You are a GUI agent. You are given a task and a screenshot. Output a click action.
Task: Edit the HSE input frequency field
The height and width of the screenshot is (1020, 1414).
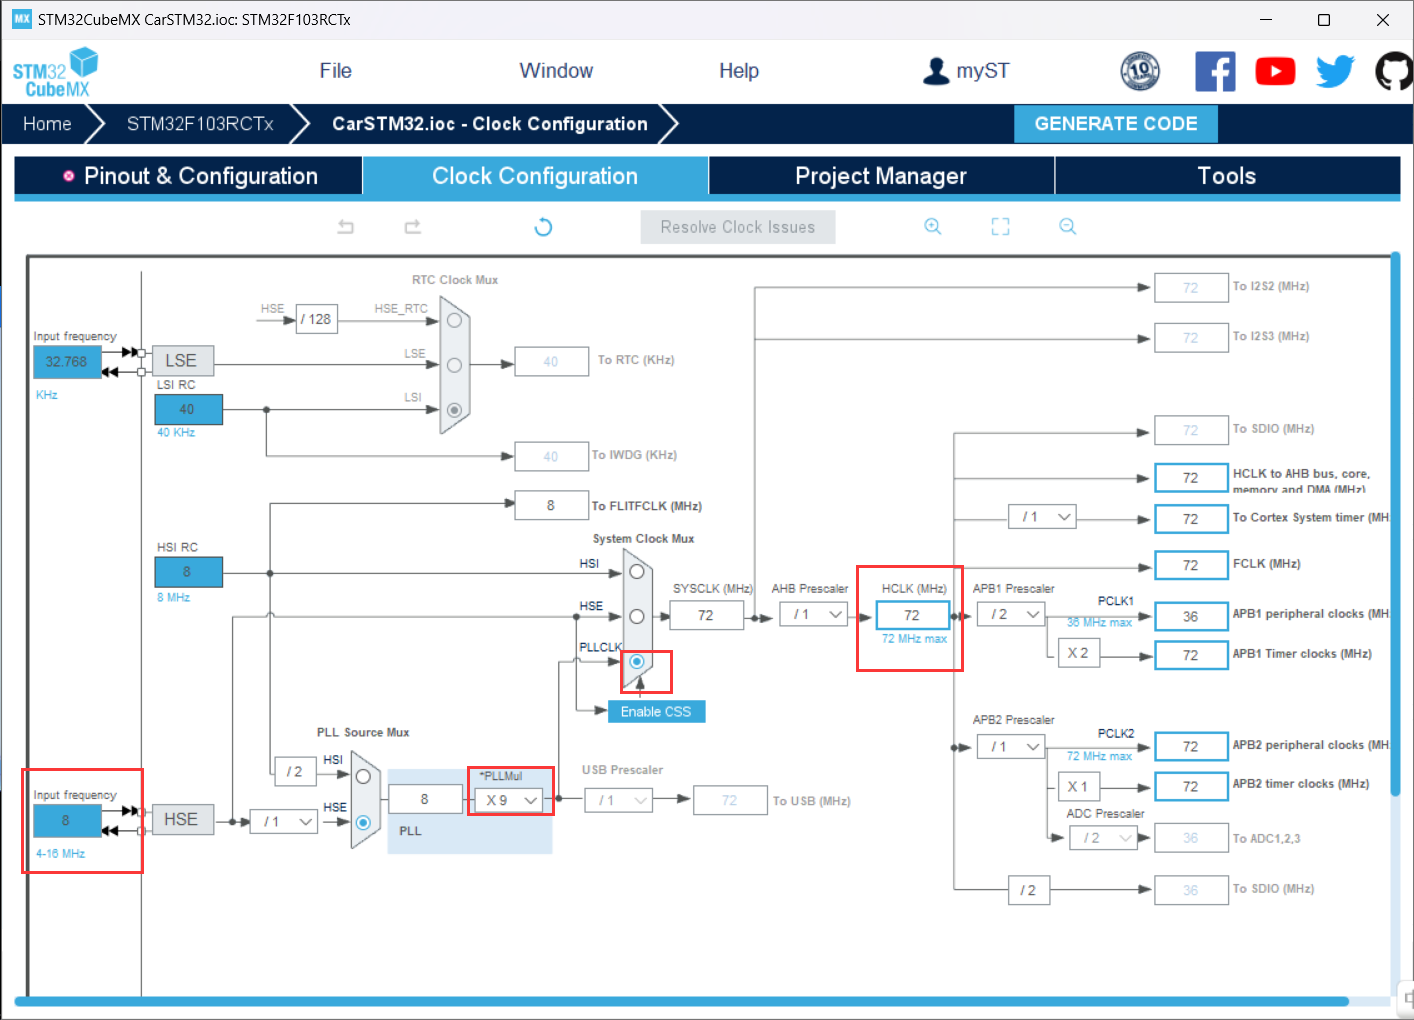click(67, 821)
